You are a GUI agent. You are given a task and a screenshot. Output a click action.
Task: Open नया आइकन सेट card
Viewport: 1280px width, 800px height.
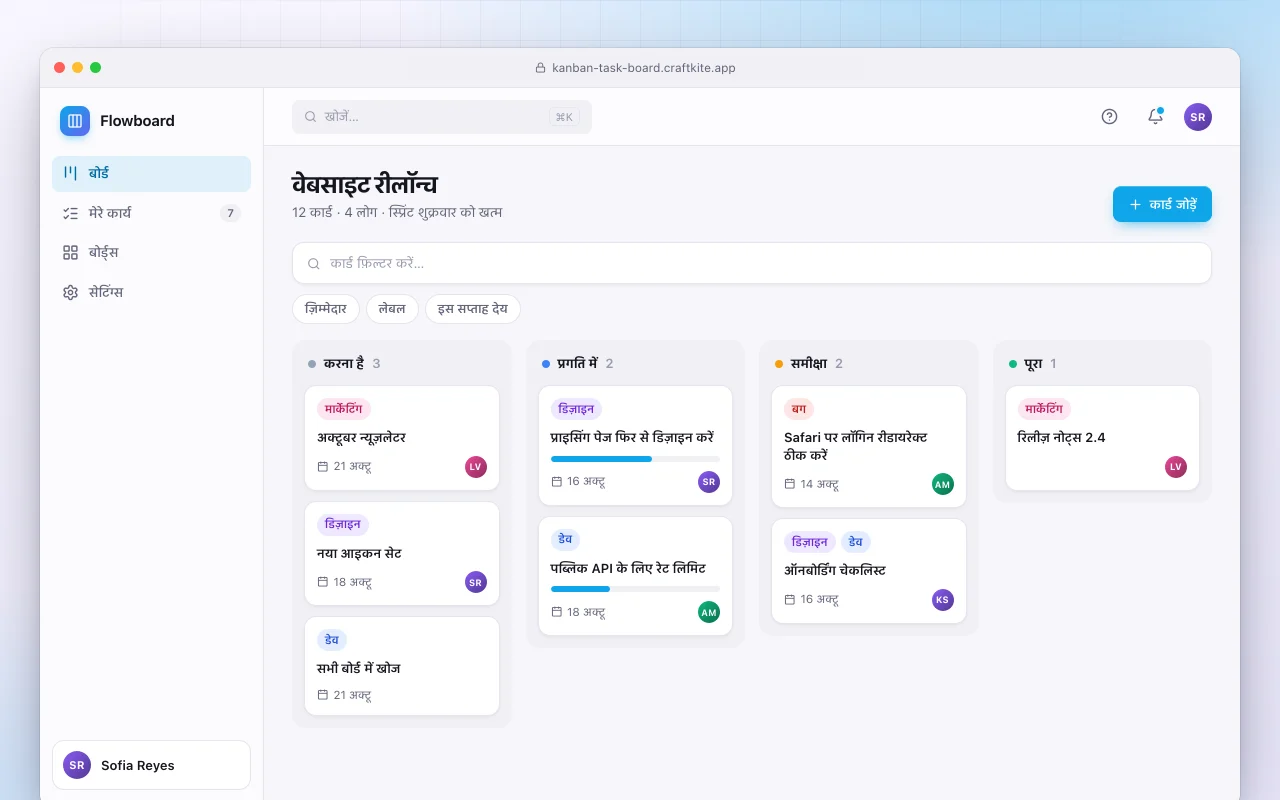coord(402,554)
